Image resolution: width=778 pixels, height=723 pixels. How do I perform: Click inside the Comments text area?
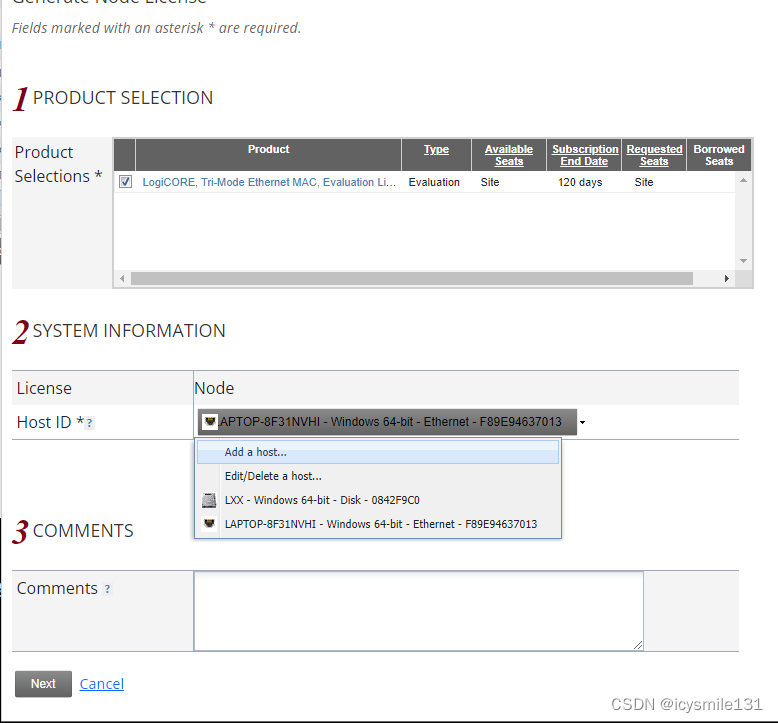click(x=419, y=611)
